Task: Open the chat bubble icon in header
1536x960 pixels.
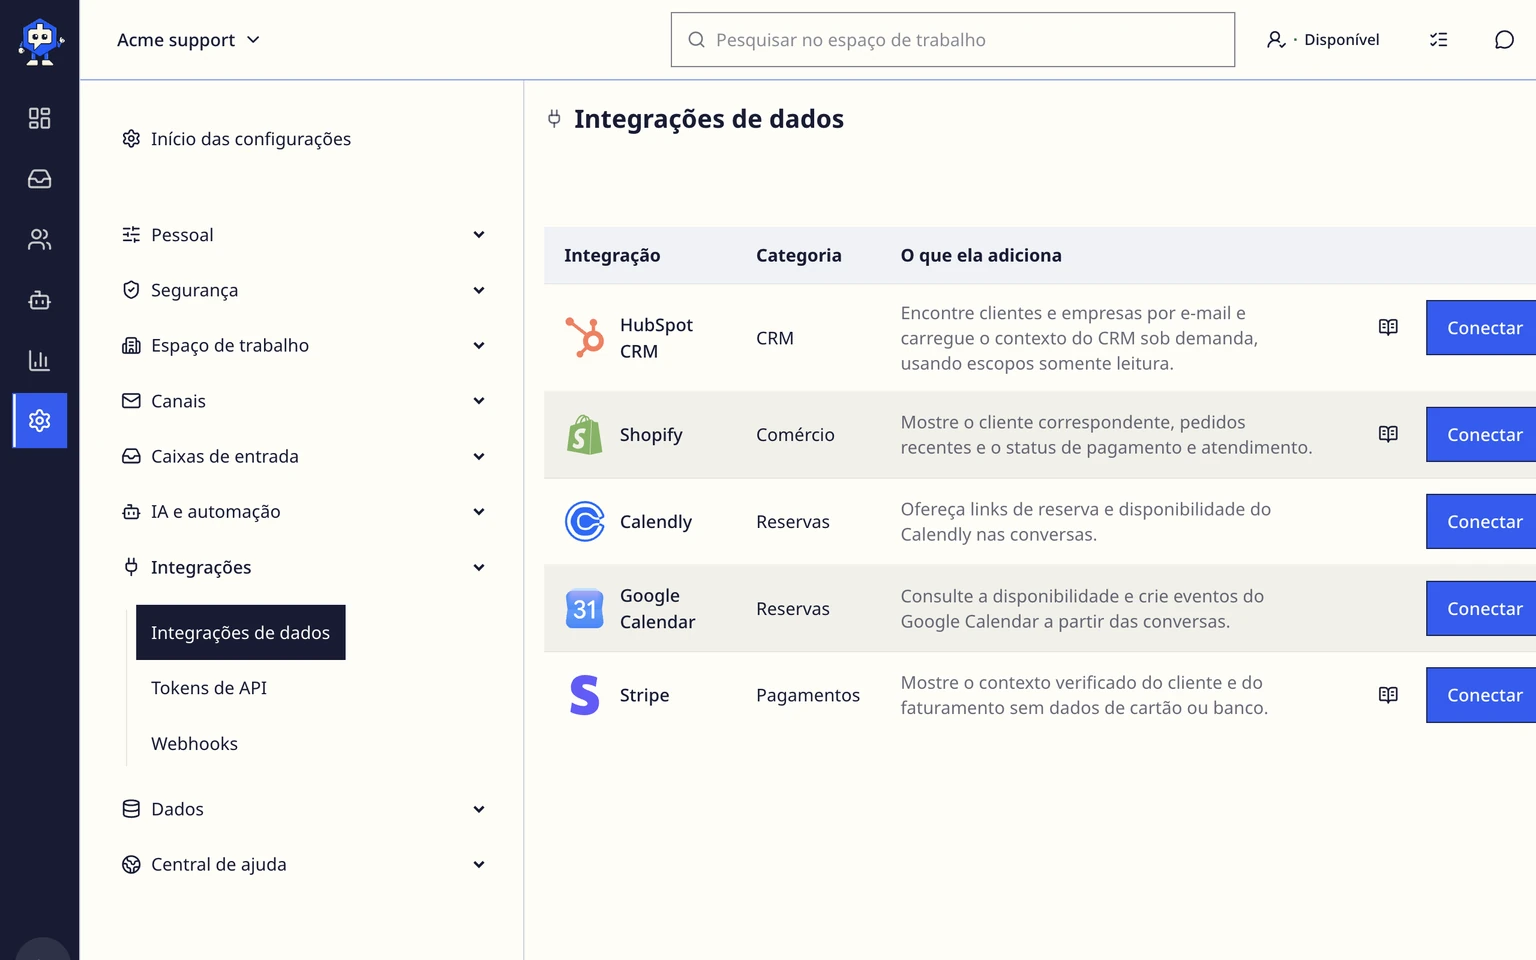Action: 1504,40
